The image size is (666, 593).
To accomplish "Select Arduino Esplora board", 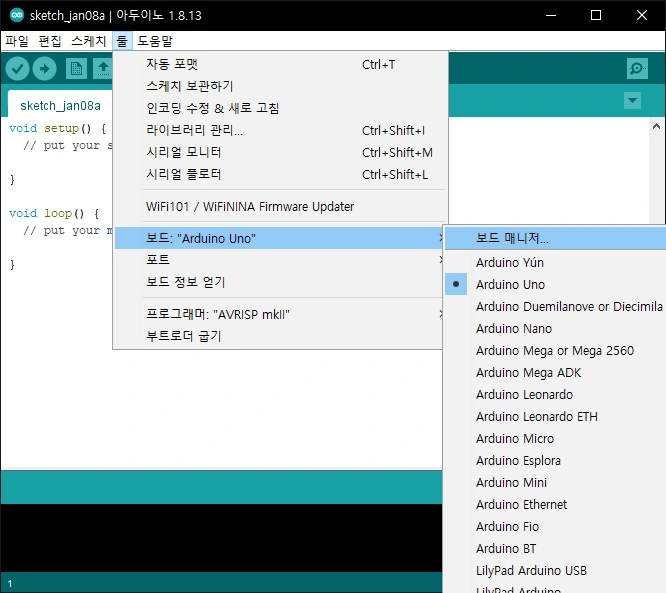I will point(555,461).
